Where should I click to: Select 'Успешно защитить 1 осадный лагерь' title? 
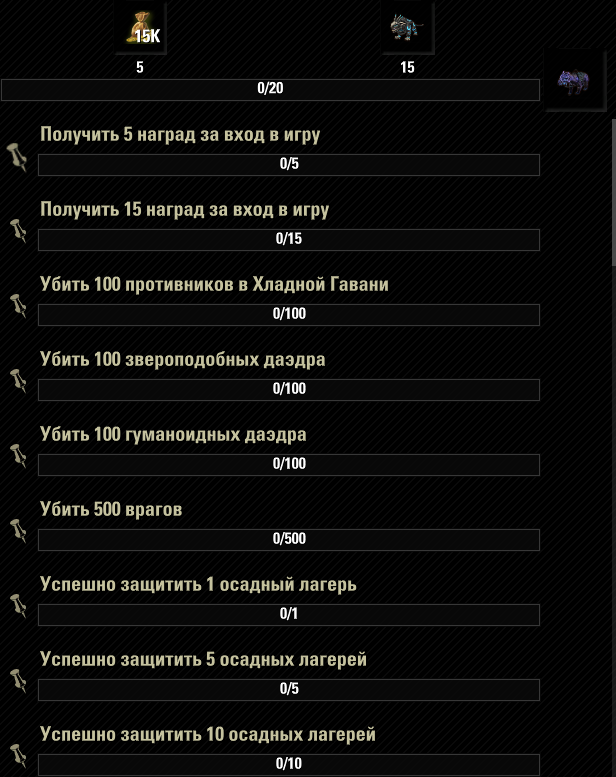198,585
